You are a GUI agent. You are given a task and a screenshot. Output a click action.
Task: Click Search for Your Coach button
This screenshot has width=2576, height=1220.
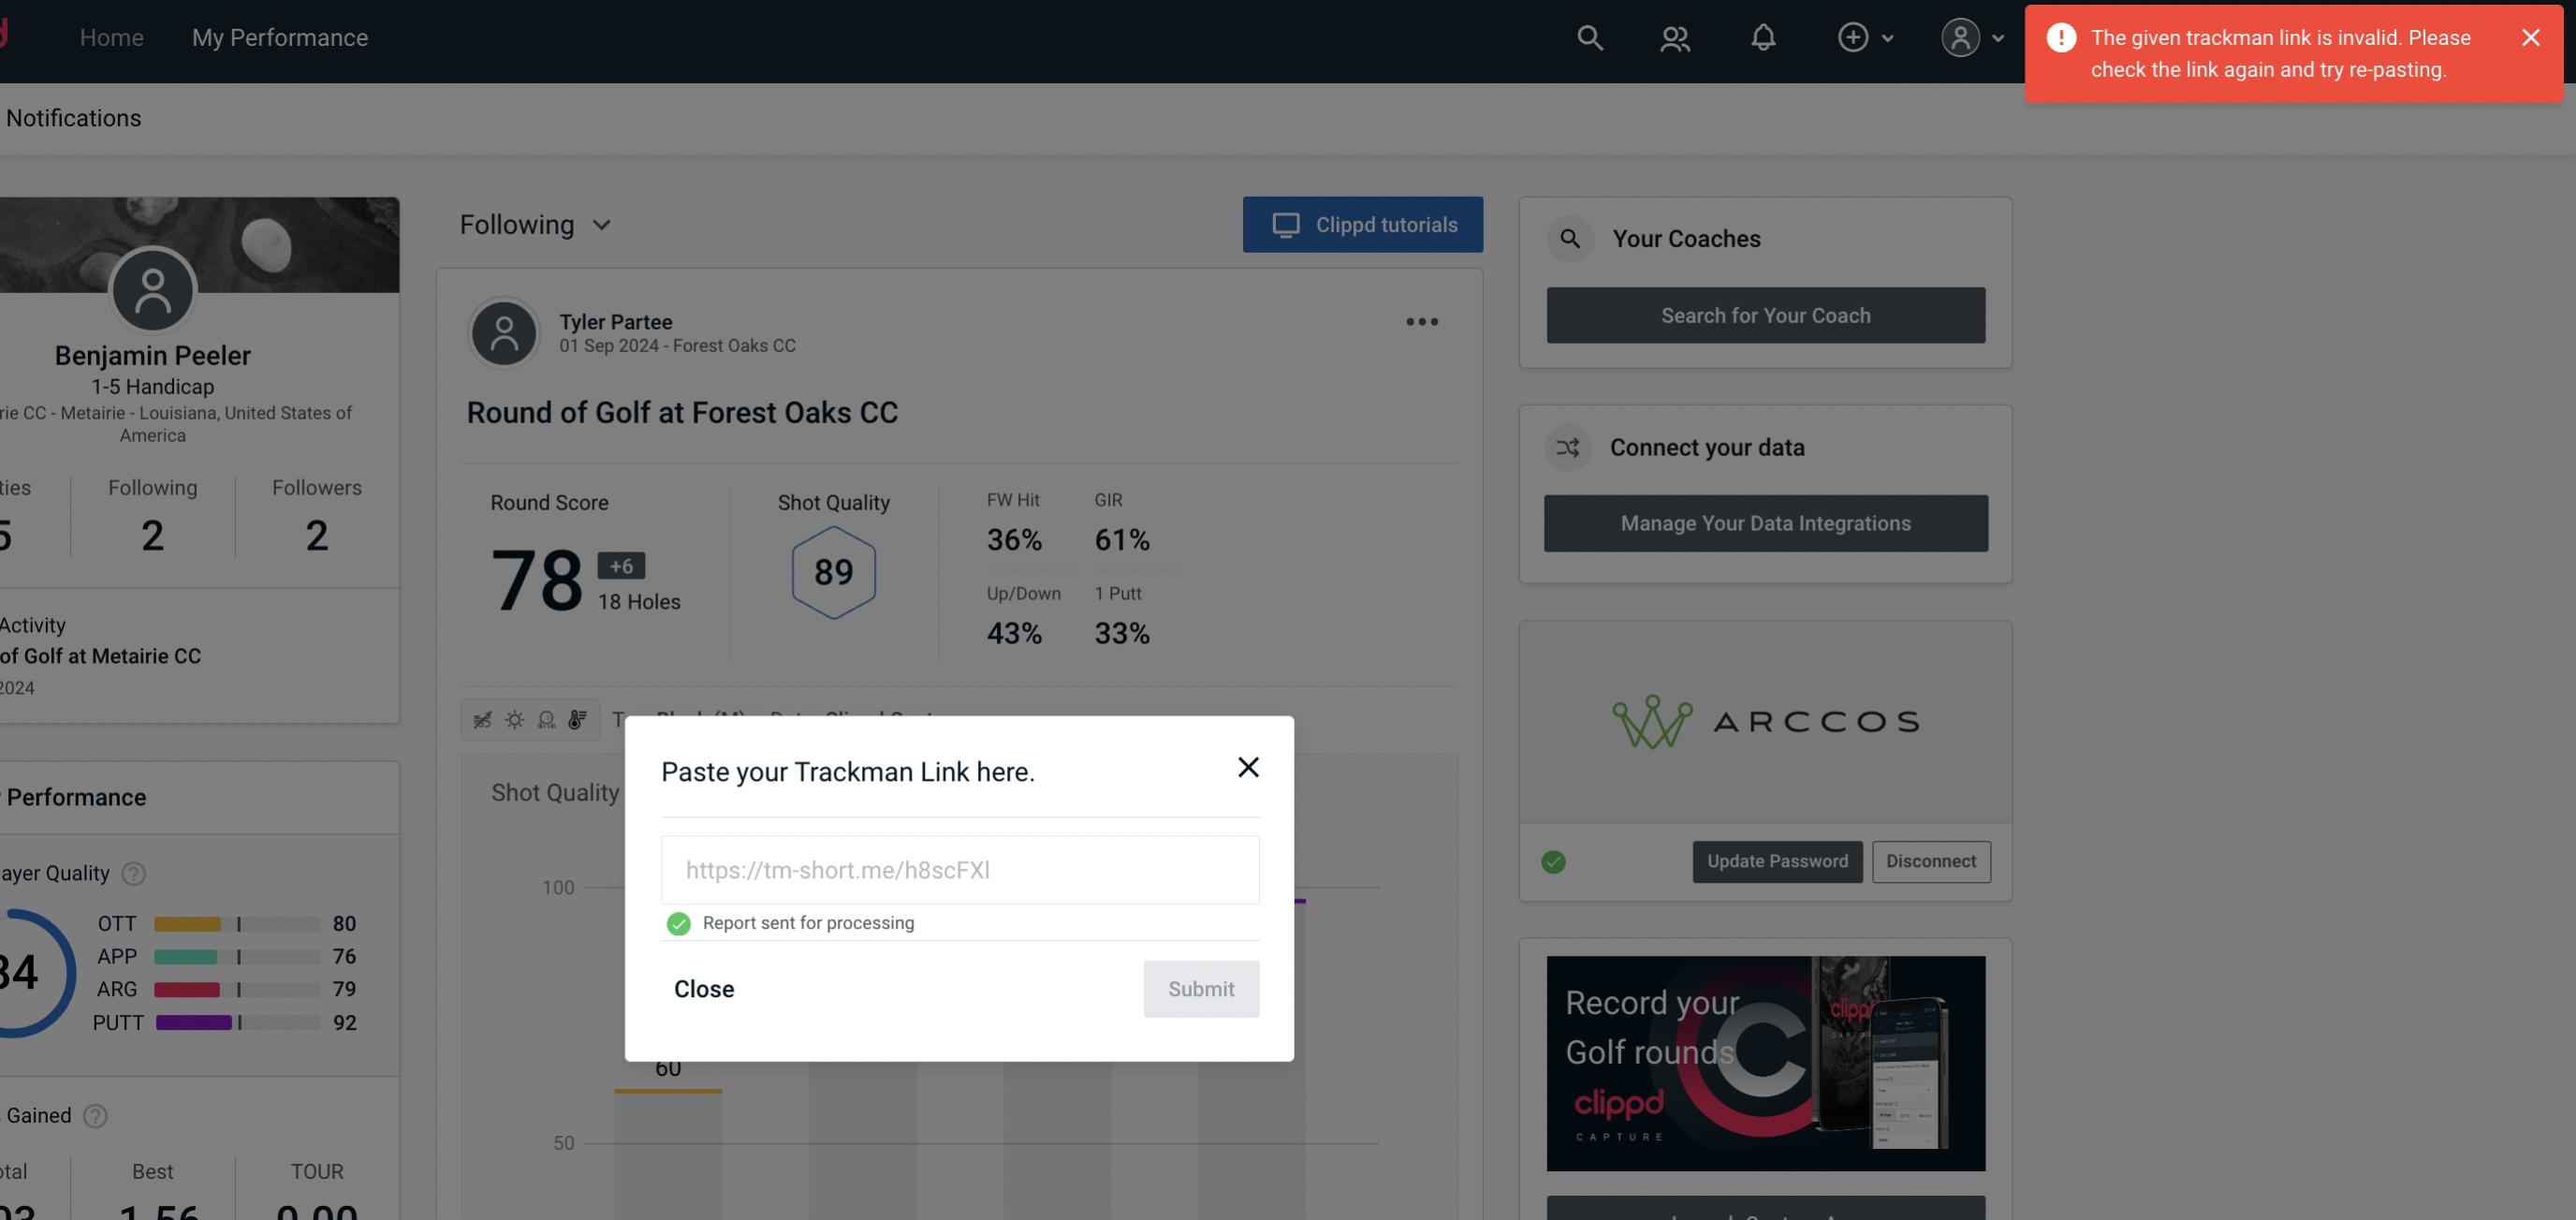pos(1766,316)
